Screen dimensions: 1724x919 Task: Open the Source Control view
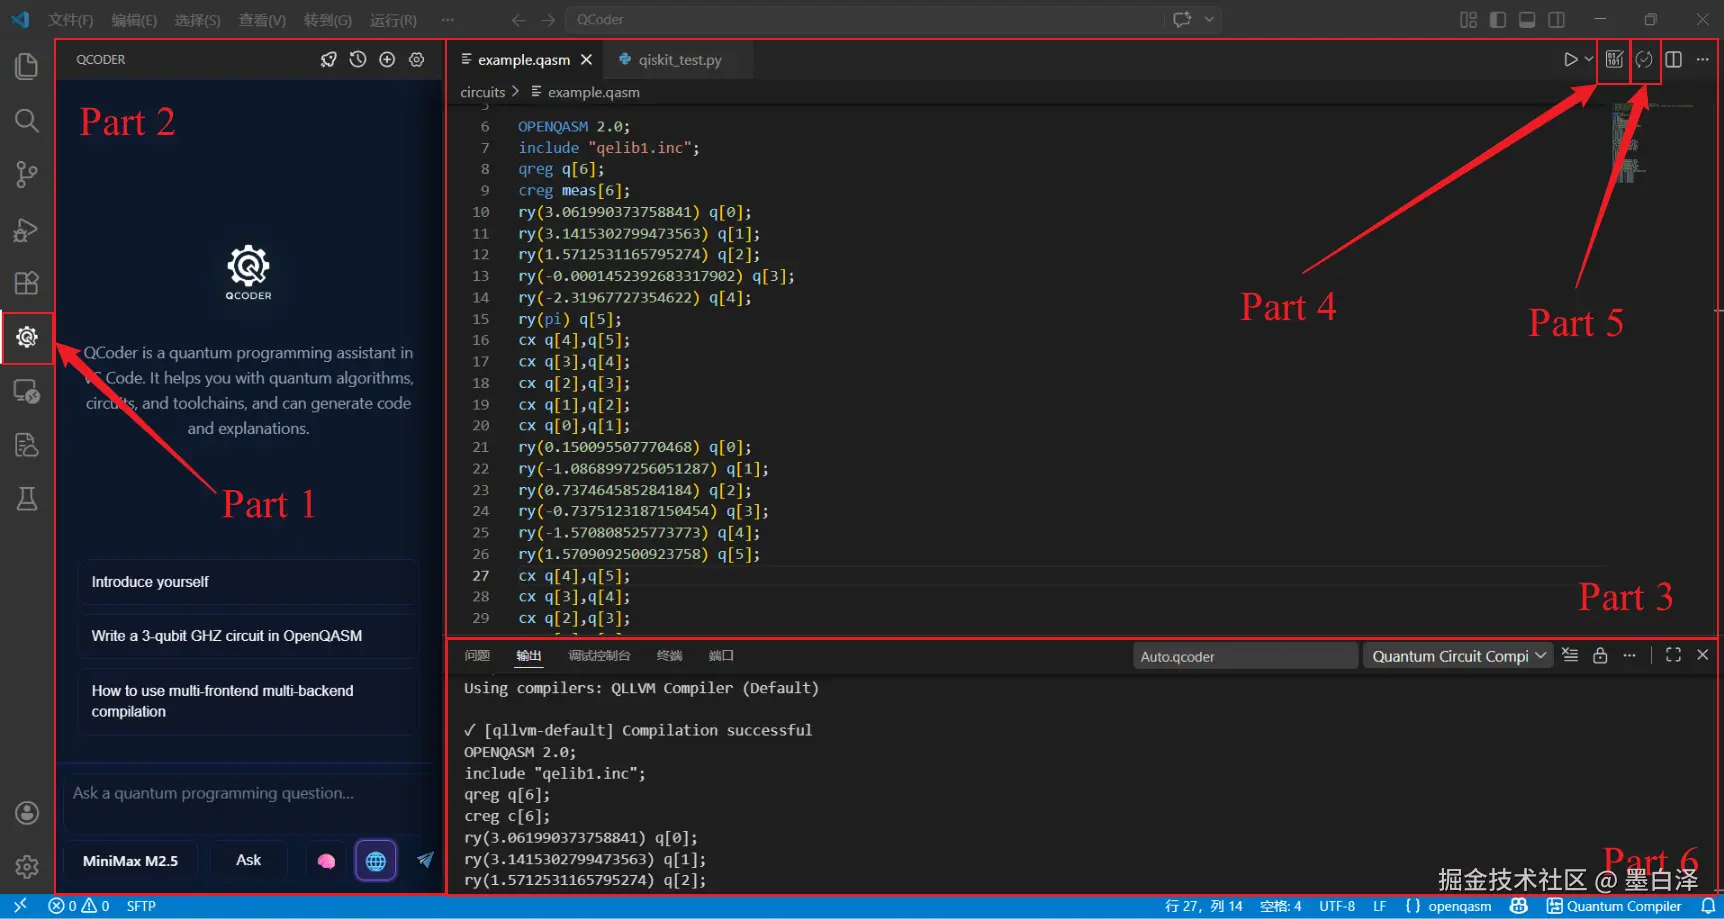pyautogui.click(x=27, y=175)
